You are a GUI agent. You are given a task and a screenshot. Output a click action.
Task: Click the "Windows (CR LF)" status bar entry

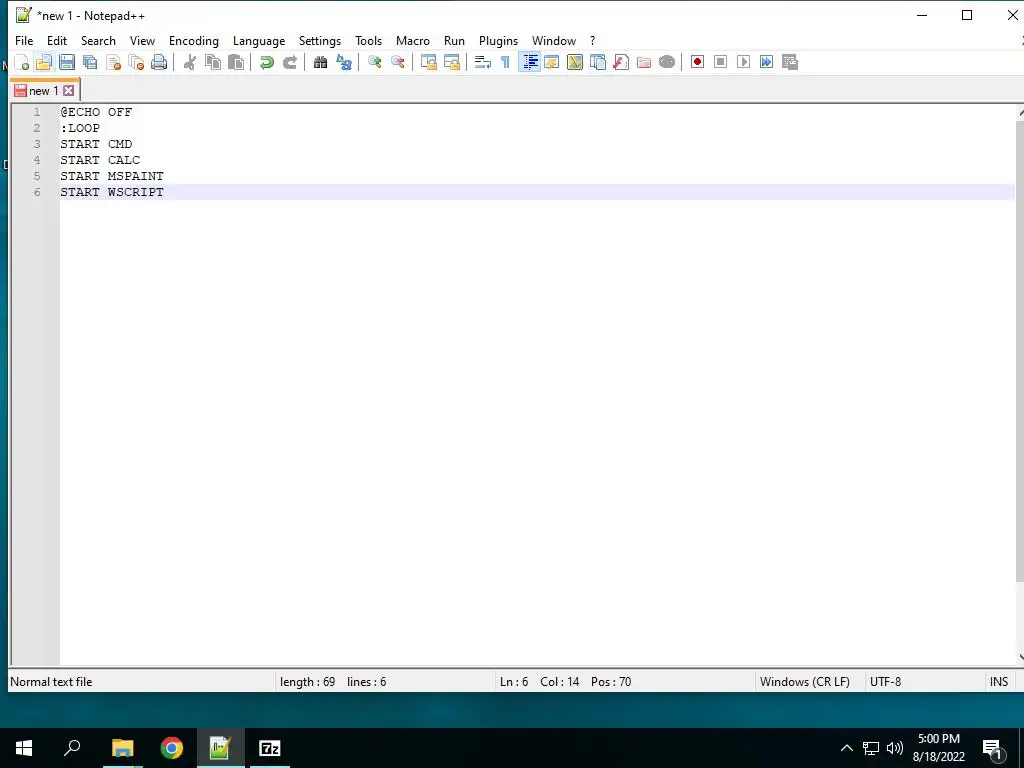point(805,682)
